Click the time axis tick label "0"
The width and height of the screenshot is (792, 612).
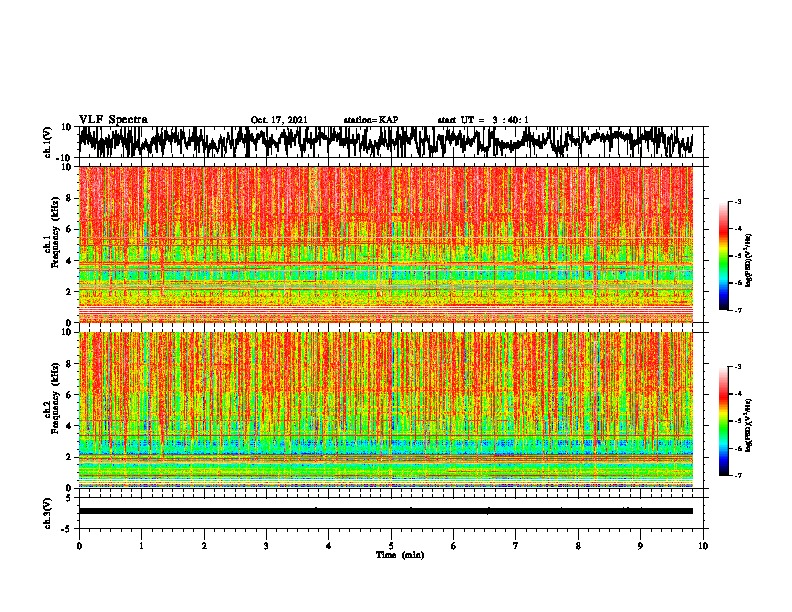79,546
